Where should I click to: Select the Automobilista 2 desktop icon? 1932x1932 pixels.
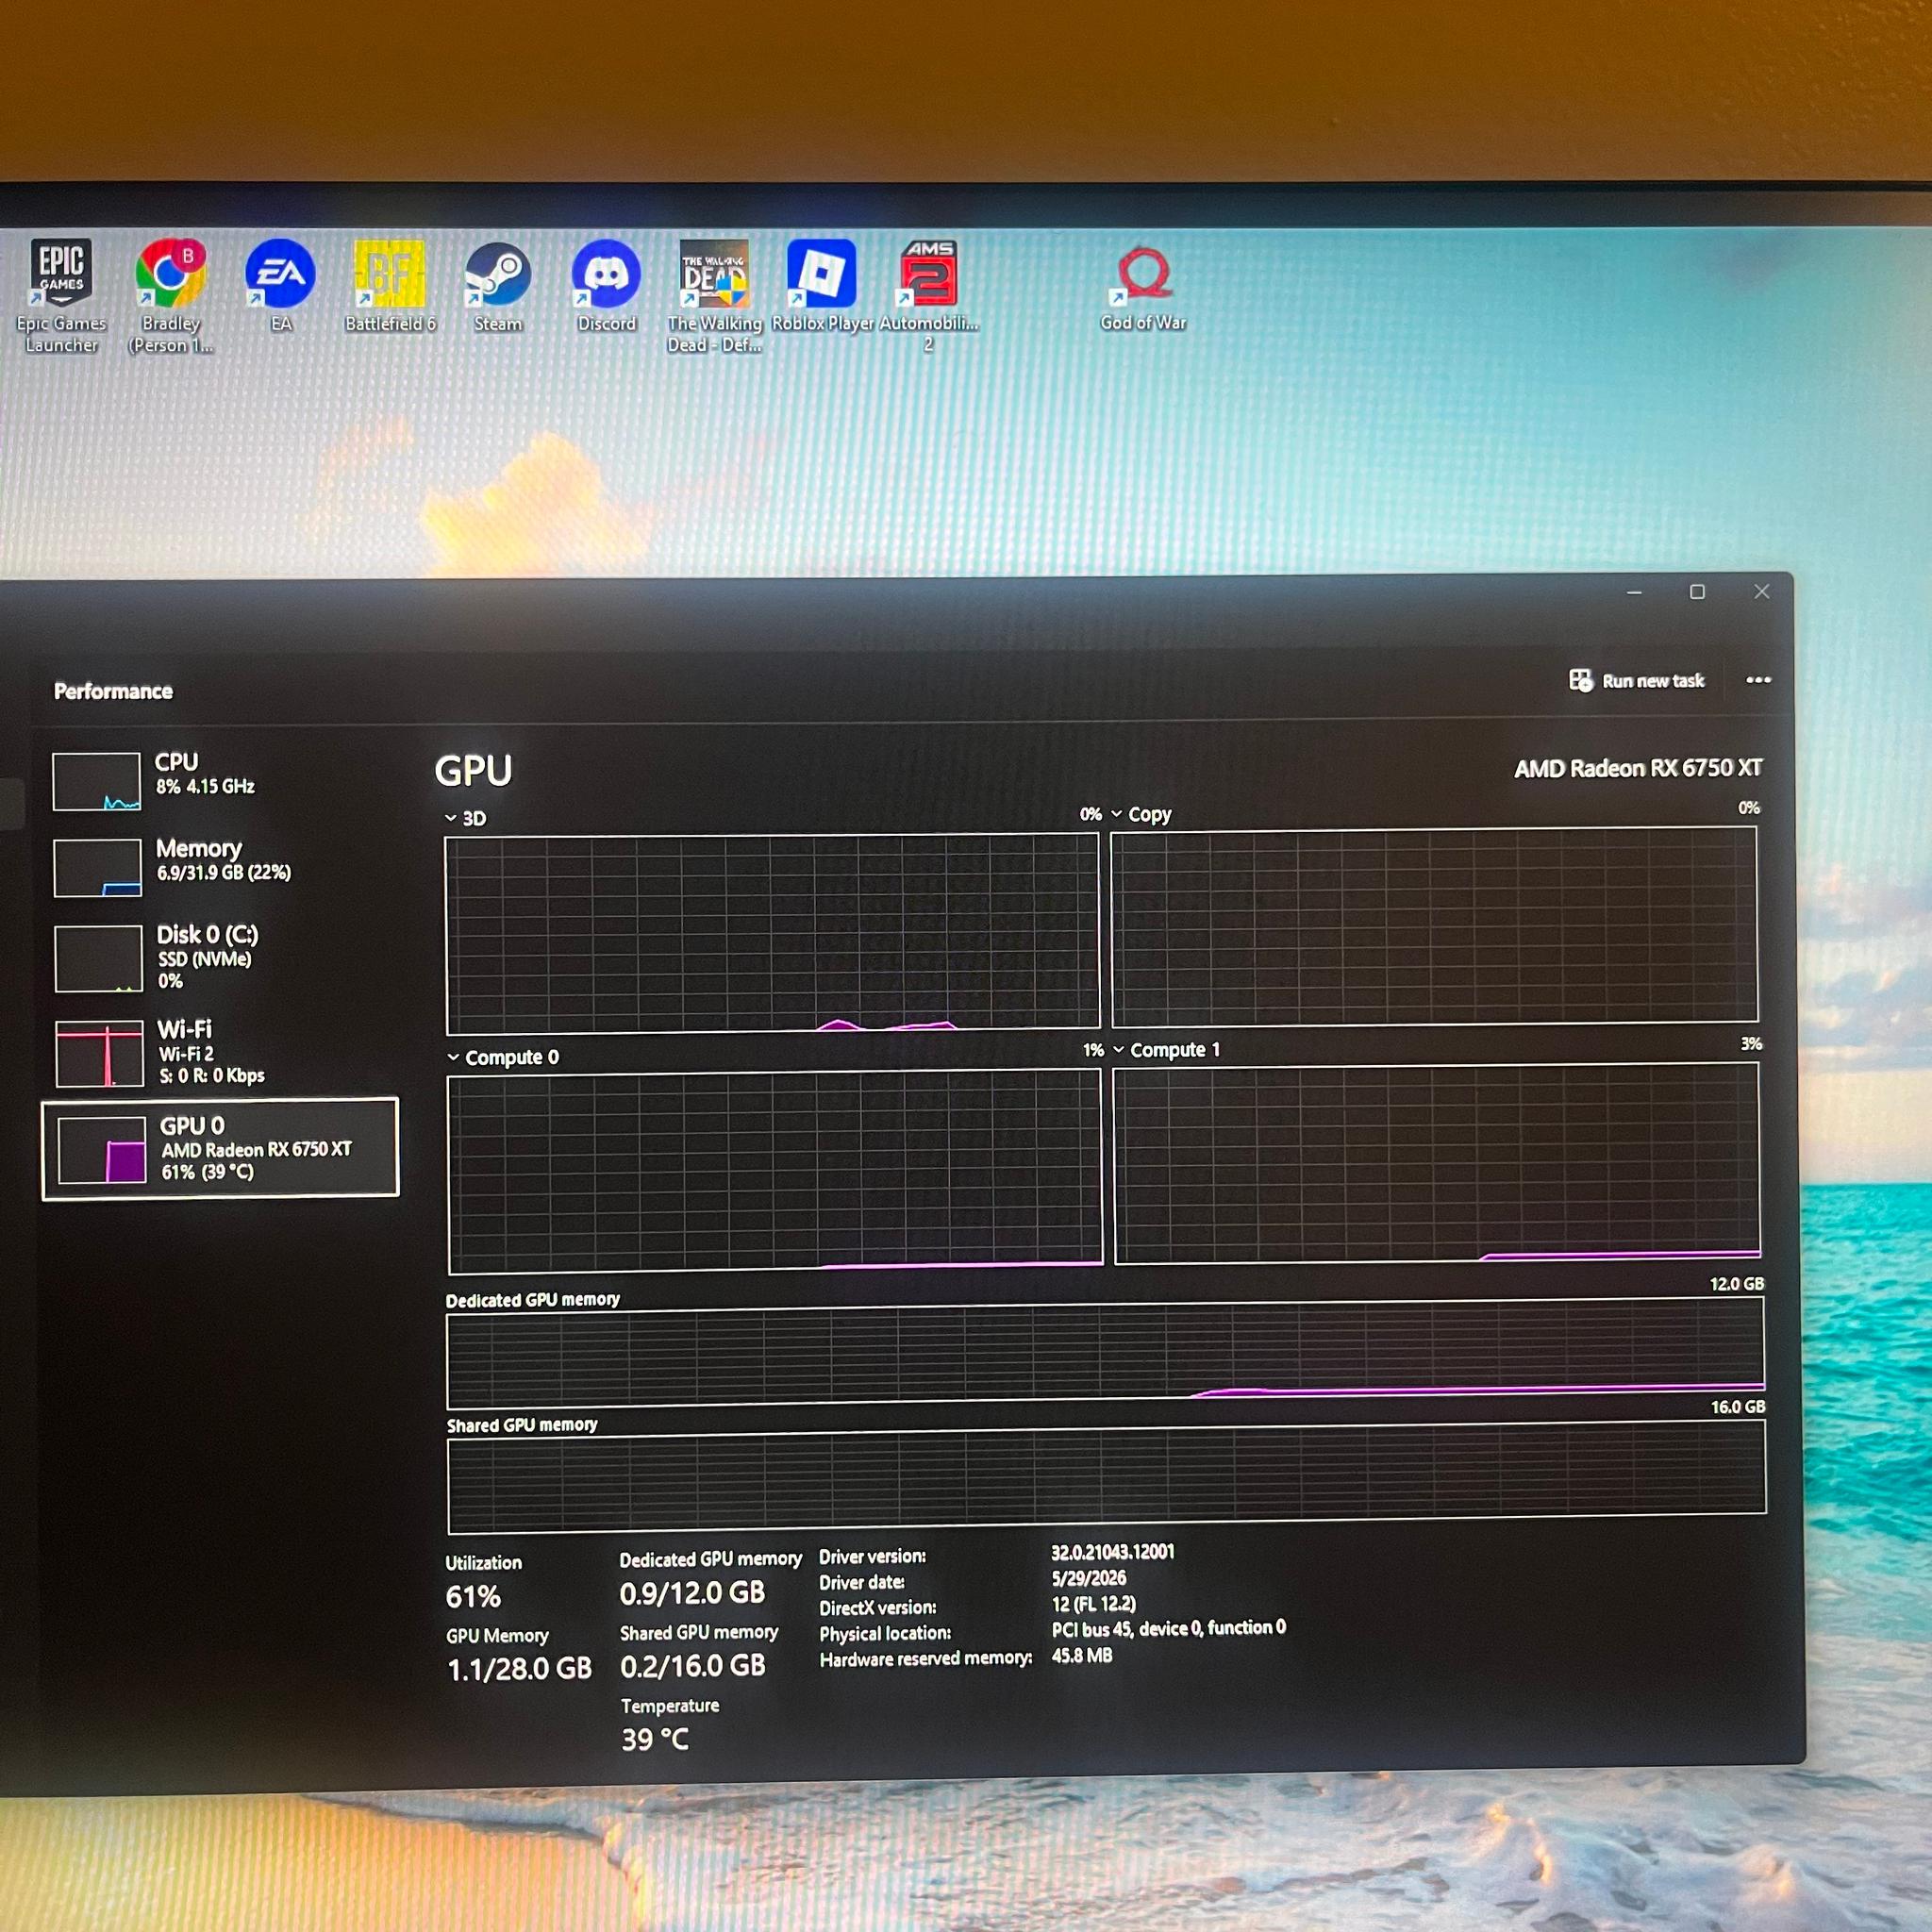click(928, 294)
